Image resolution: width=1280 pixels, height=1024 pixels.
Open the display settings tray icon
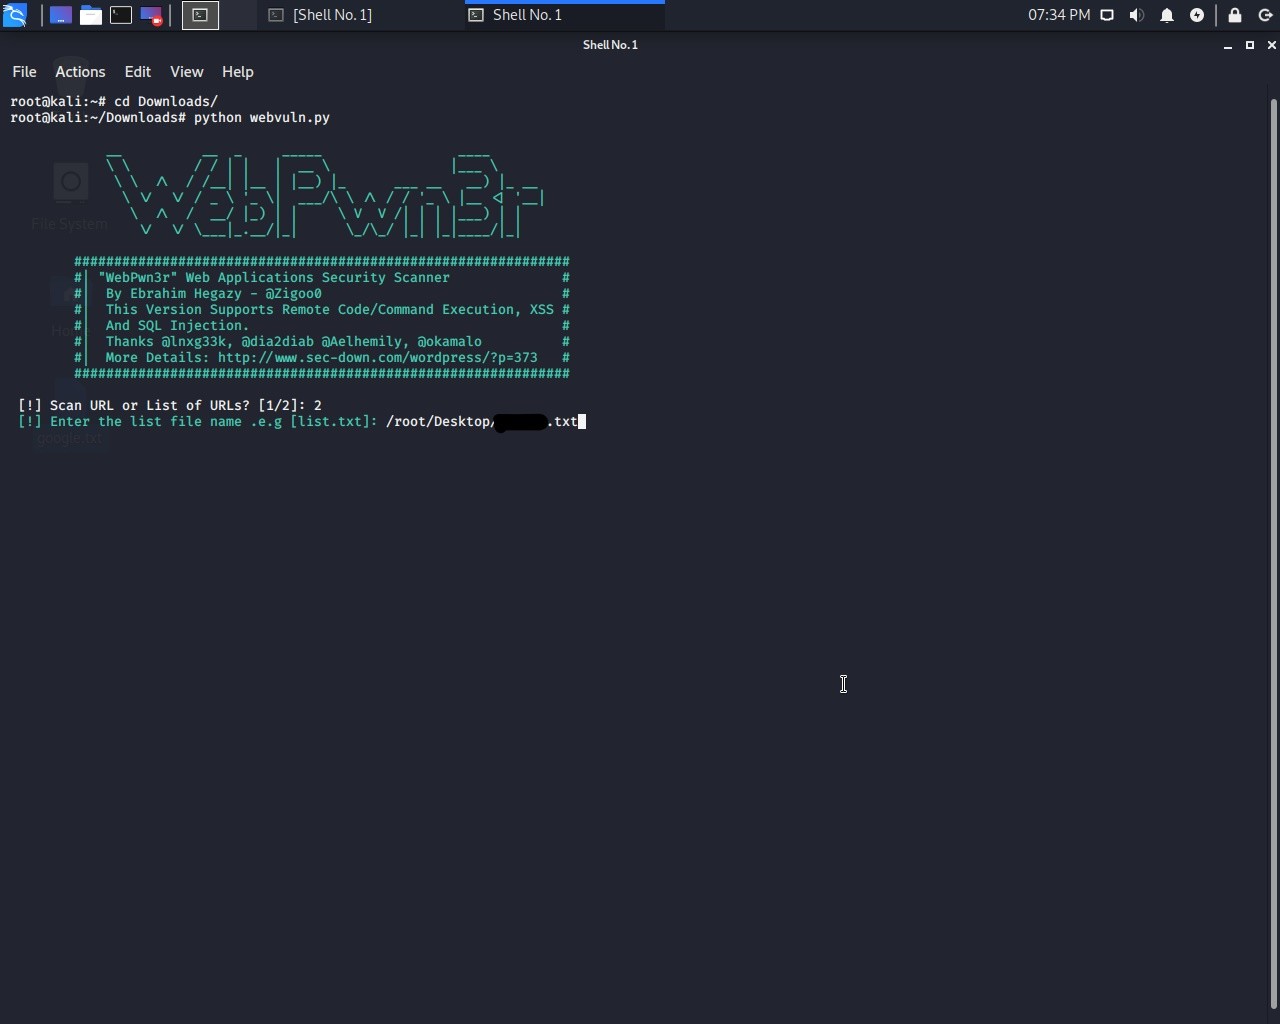click(1107, 15)
